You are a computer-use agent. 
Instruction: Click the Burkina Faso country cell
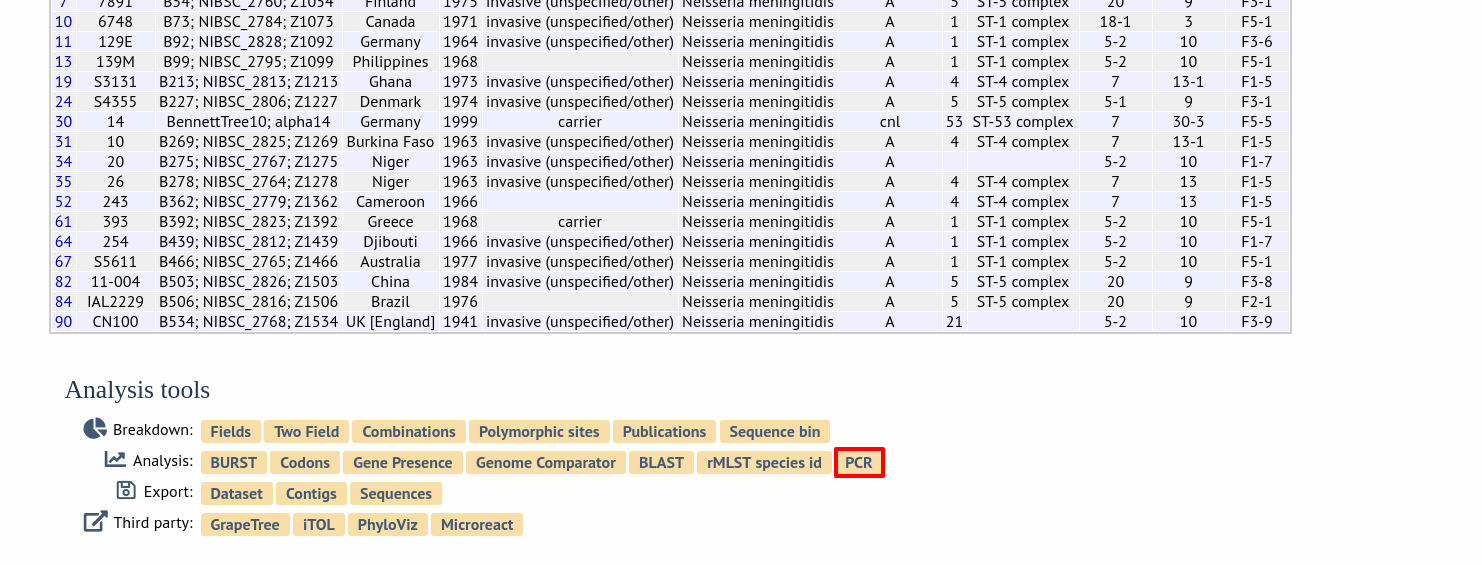tap(390, 142)
